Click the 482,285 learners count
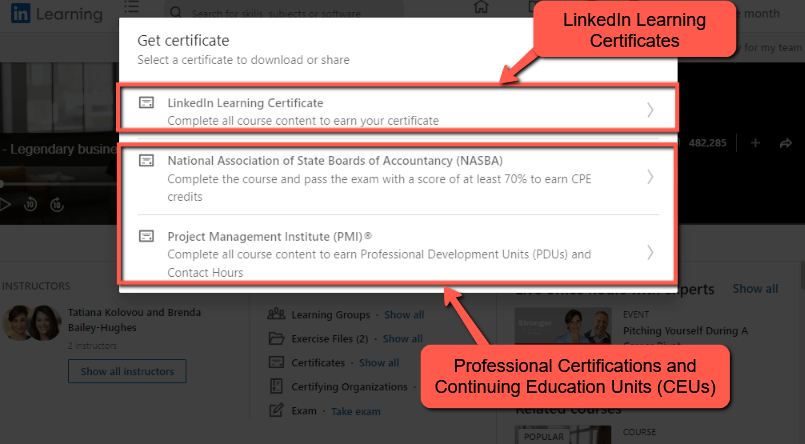The image size is (805, 444). (707, 143)
